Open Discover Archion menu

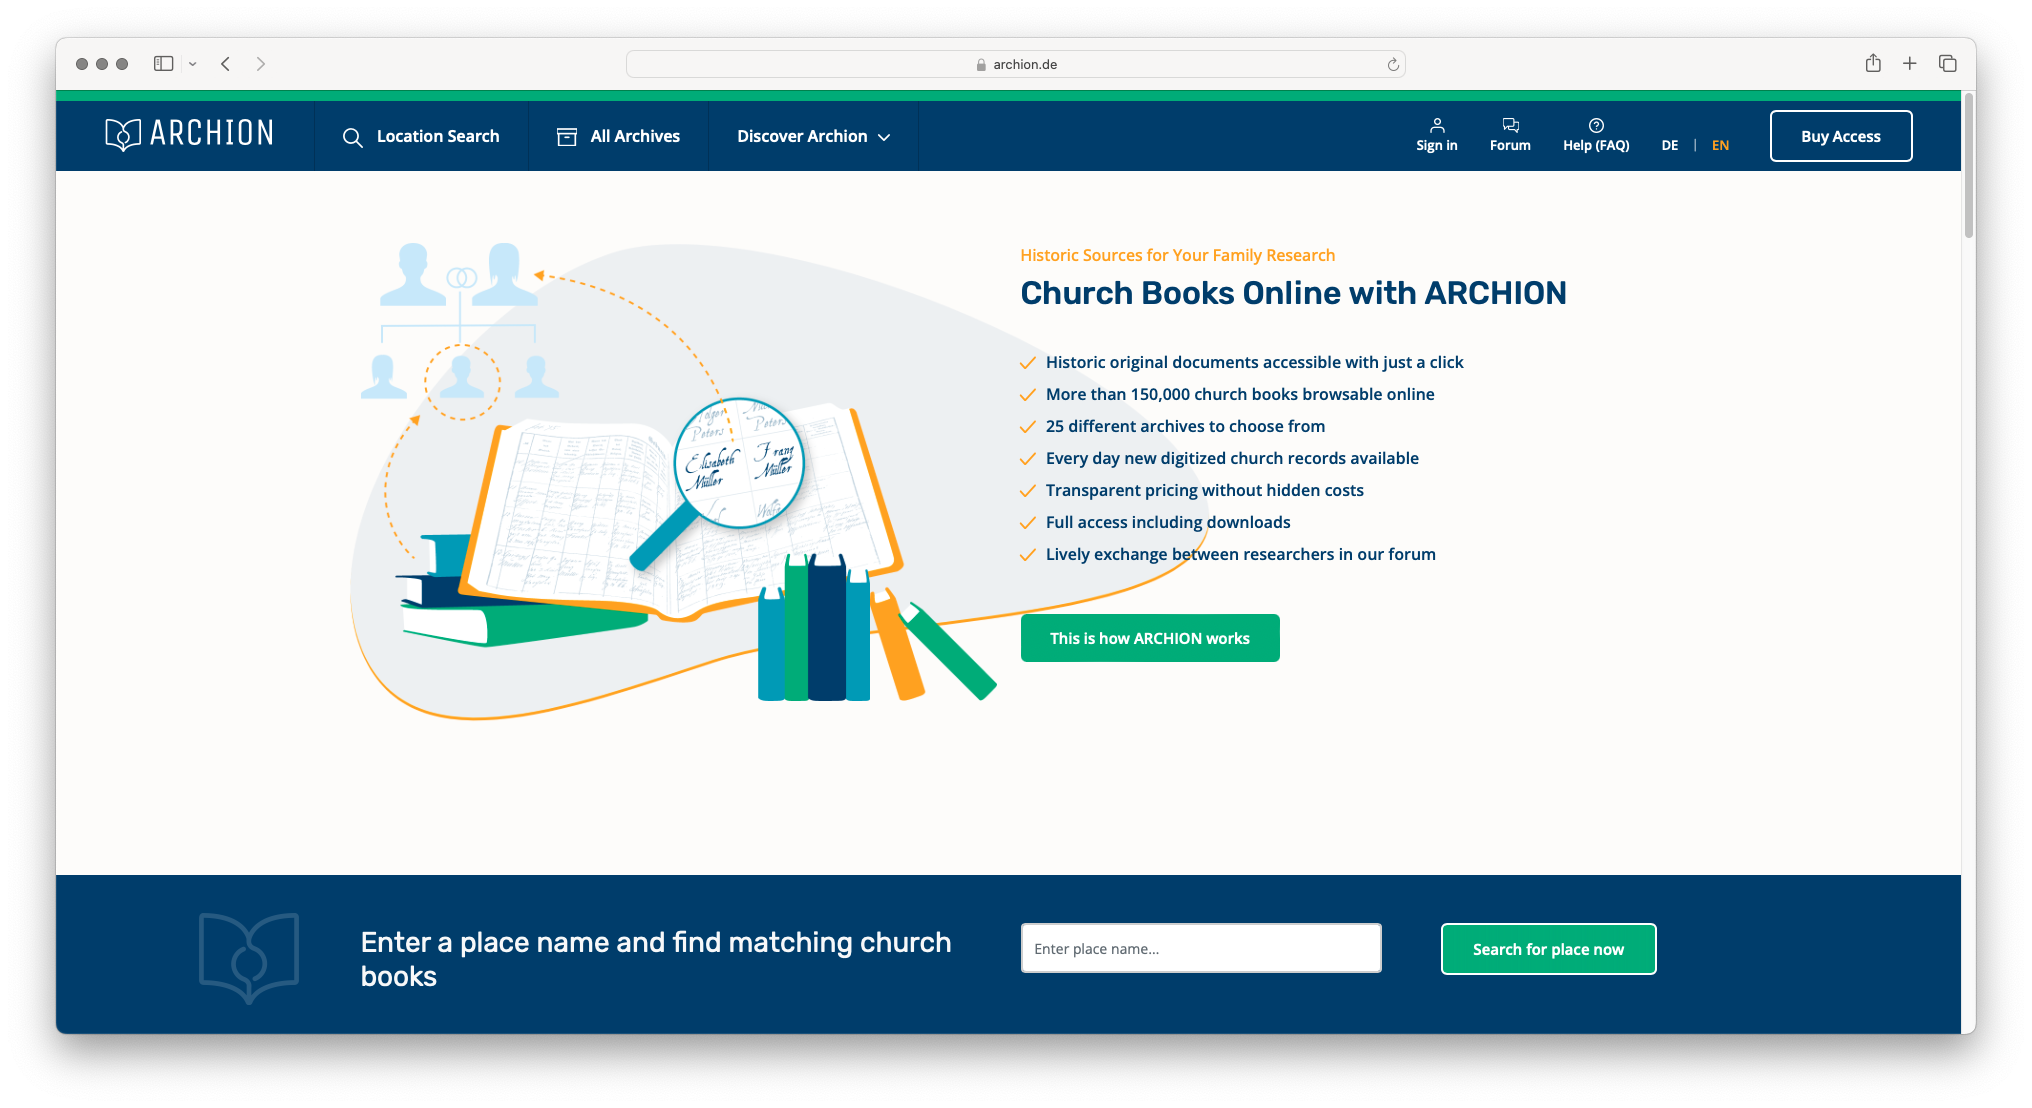point(813,136)
